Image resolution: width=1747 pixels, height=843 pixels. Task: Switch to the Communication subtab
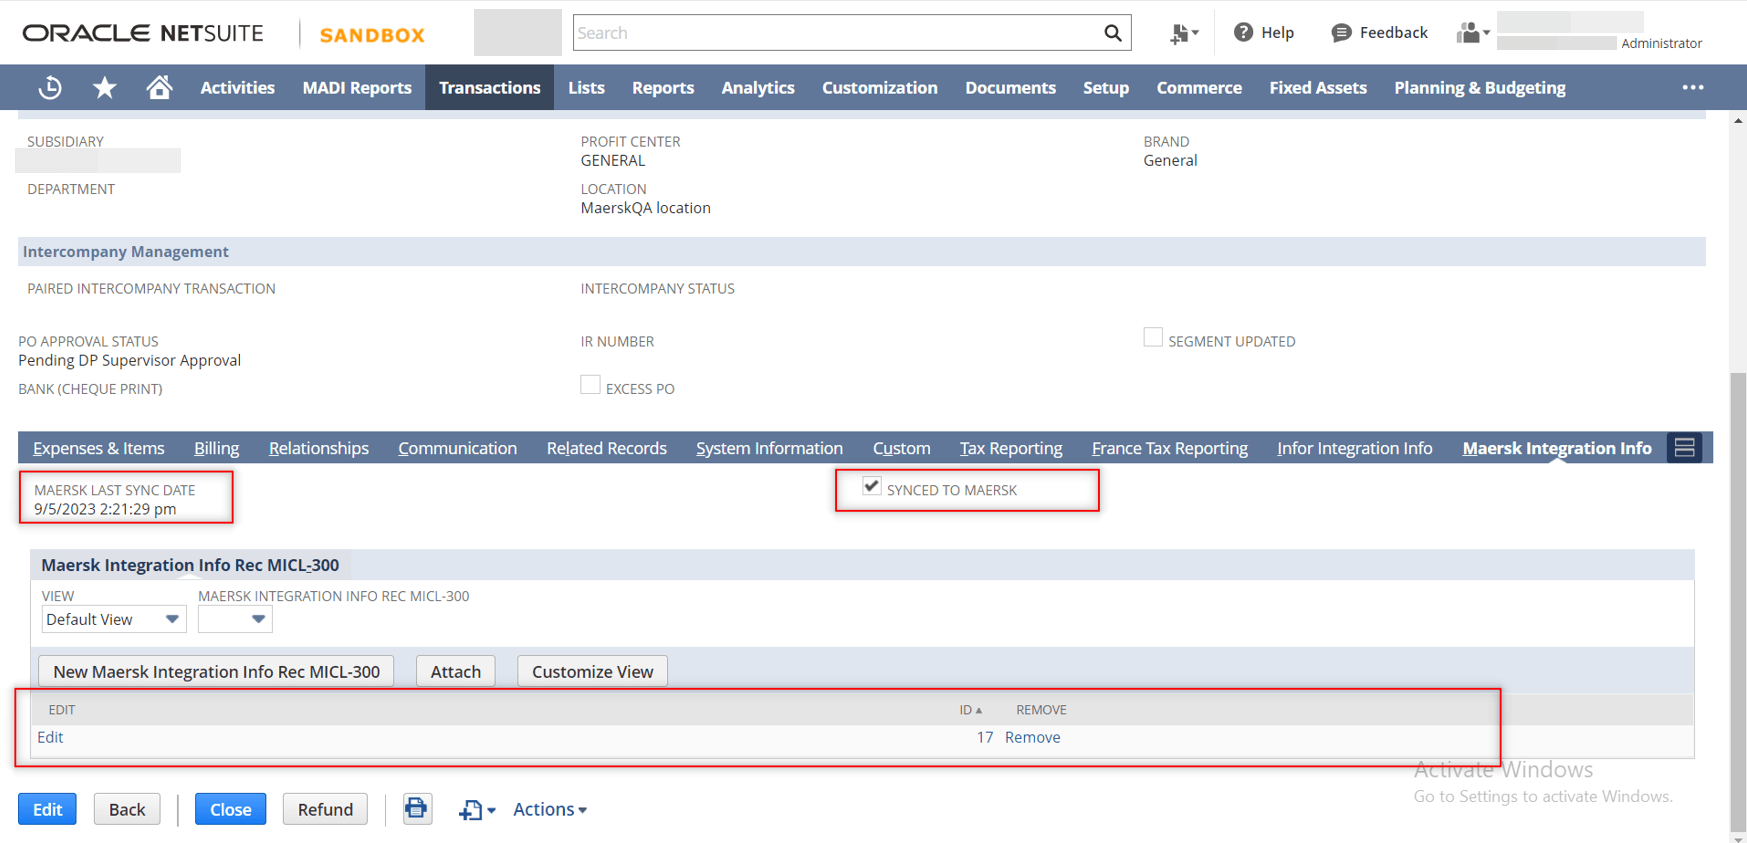(457, 448)
